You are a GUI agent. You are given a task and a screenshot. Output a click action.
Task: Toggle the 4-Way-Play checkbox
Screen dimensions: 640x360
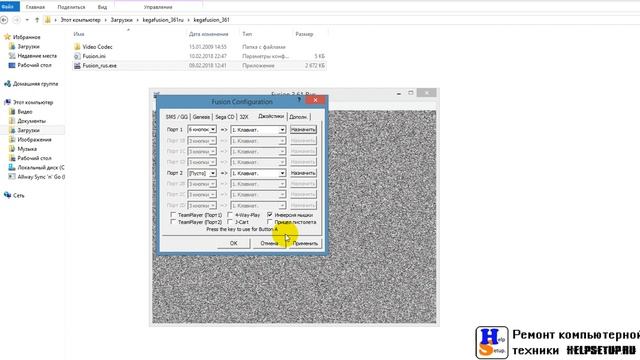pyautogui.click(x=230, y=215)
